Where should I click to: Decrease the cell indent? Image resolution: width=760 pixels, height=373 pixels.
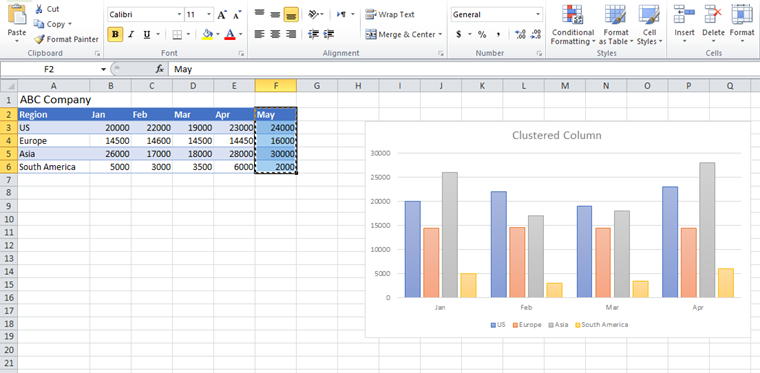tap(314, 34)
